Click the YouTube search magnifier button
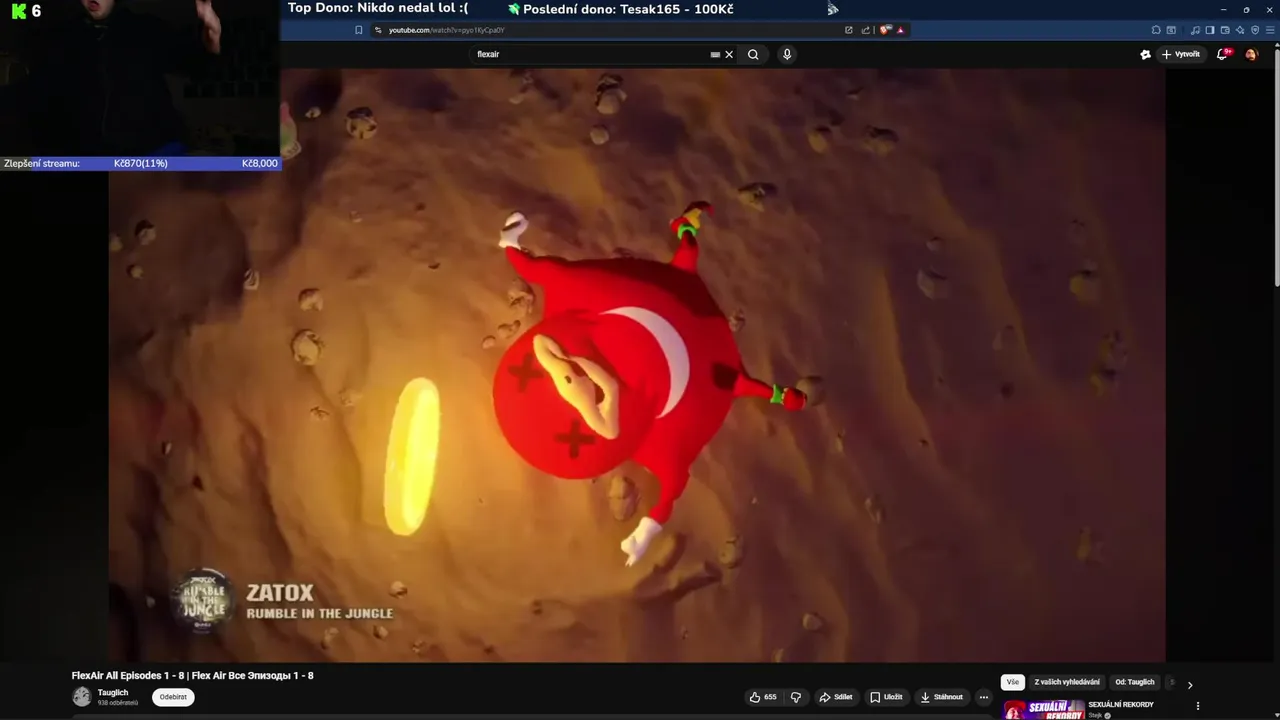1280x720 pixels. click(x=753, y=55)
